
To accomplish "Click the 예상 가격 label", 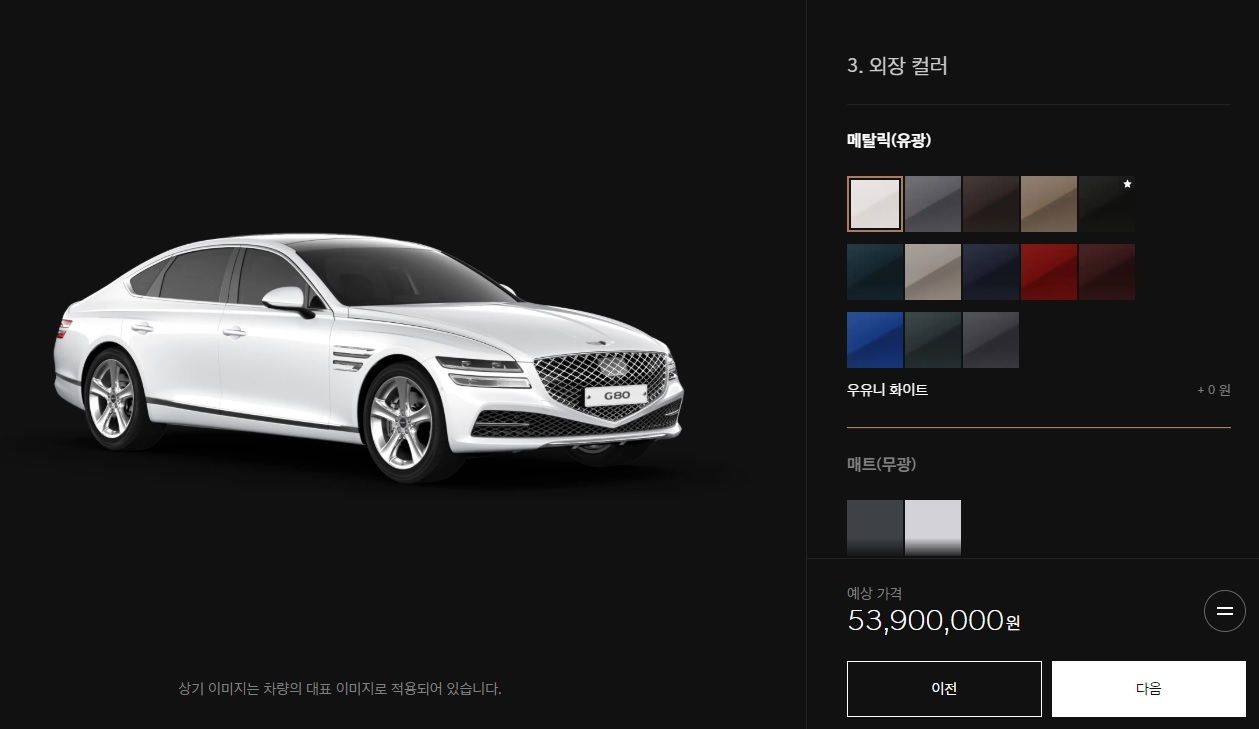I will point(875,593).
